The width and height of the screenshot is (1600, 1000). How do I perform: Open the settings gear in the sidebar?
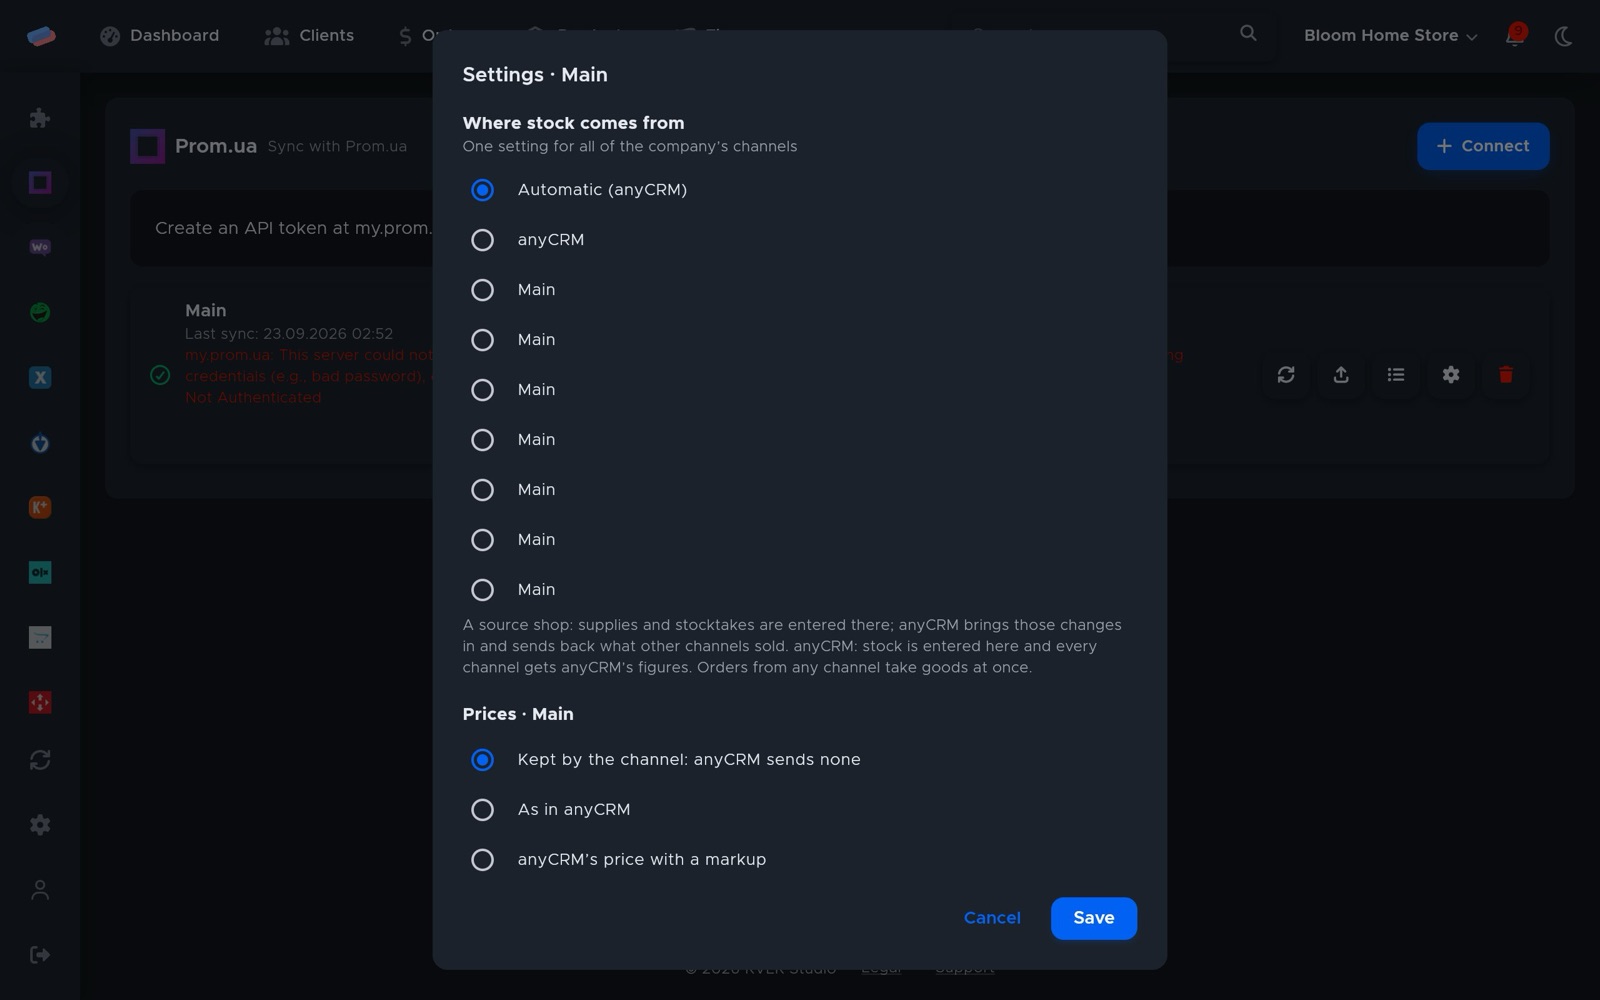(x=40, y=825)
